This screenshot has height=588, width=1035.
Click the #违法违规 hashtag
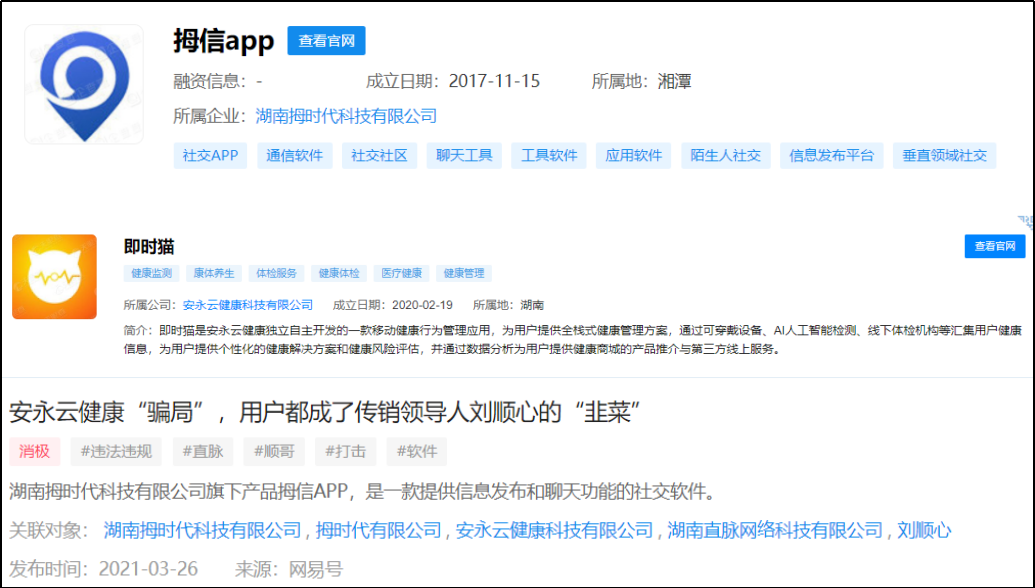tap(116, 451)
